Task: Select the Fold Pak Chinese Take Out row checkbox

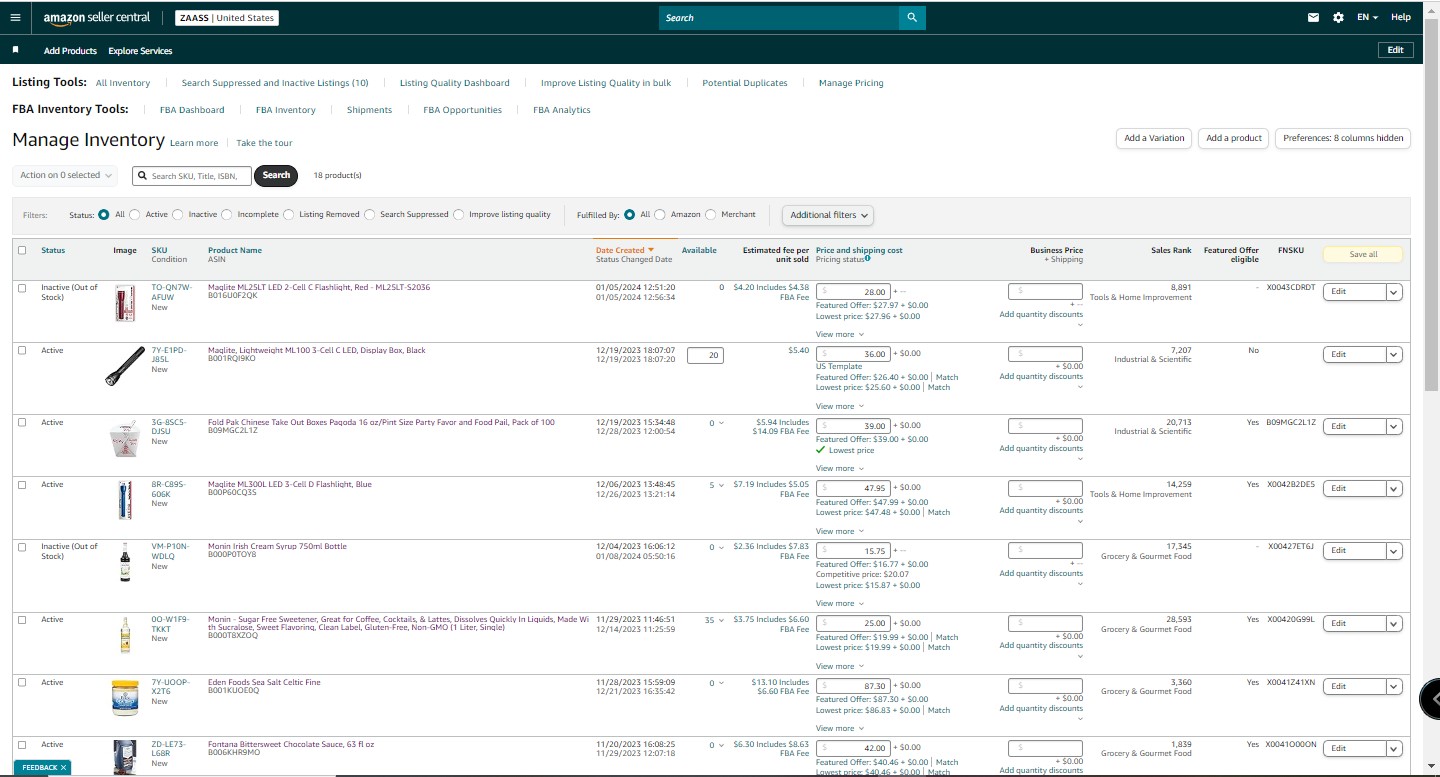Action: 22,422
